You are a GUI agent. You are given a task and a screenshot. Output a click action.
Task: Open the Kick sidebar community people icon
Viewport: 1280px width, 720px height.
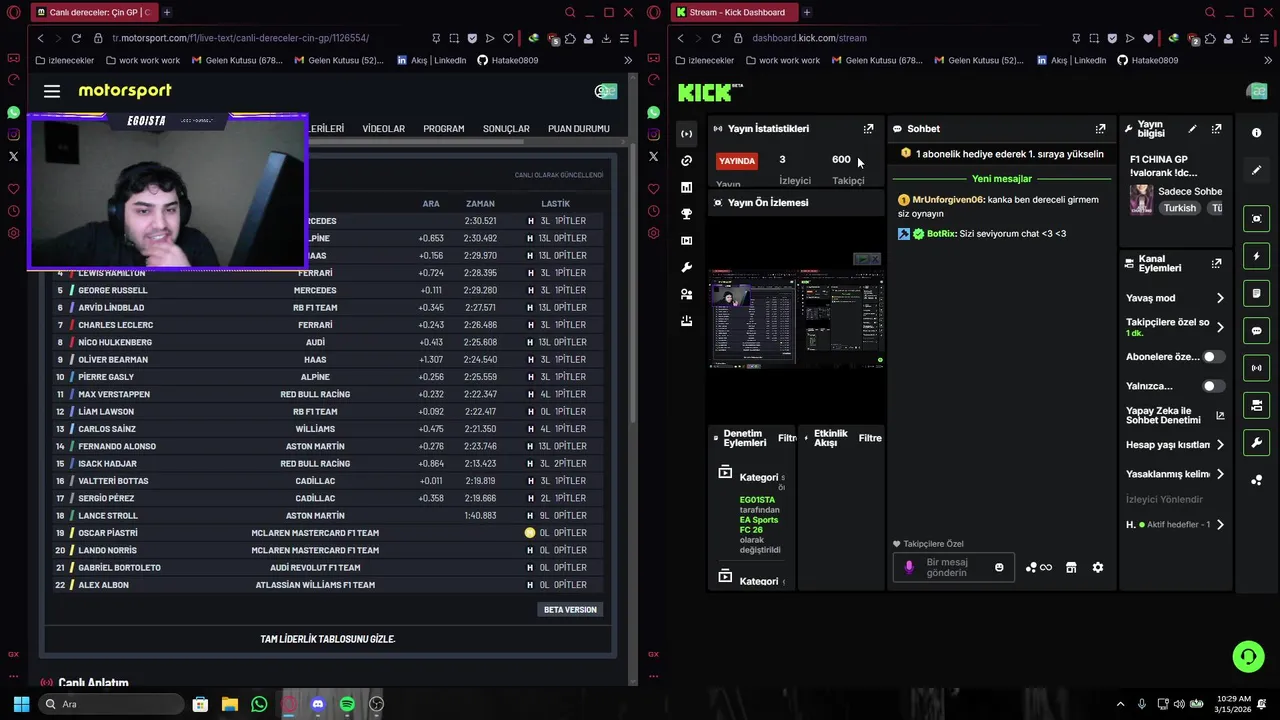click(686, 295)
